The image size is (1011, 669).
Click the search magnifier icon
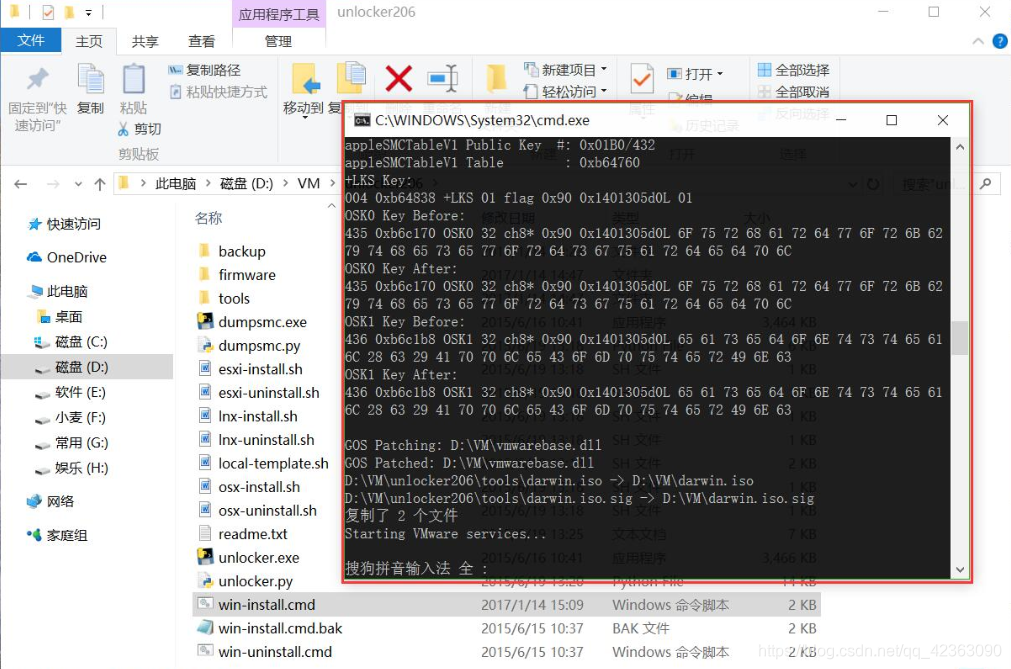(986, 184)
